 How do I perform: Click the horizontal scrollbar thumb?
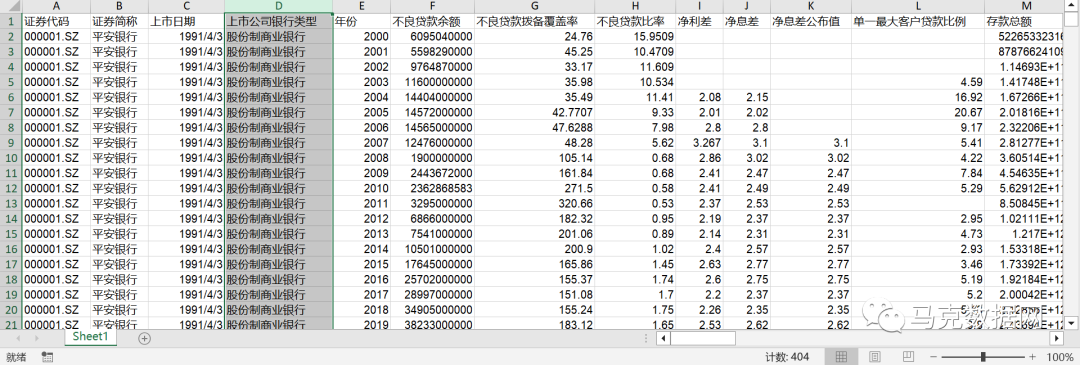pyautogui.click(x=703, y=338)
